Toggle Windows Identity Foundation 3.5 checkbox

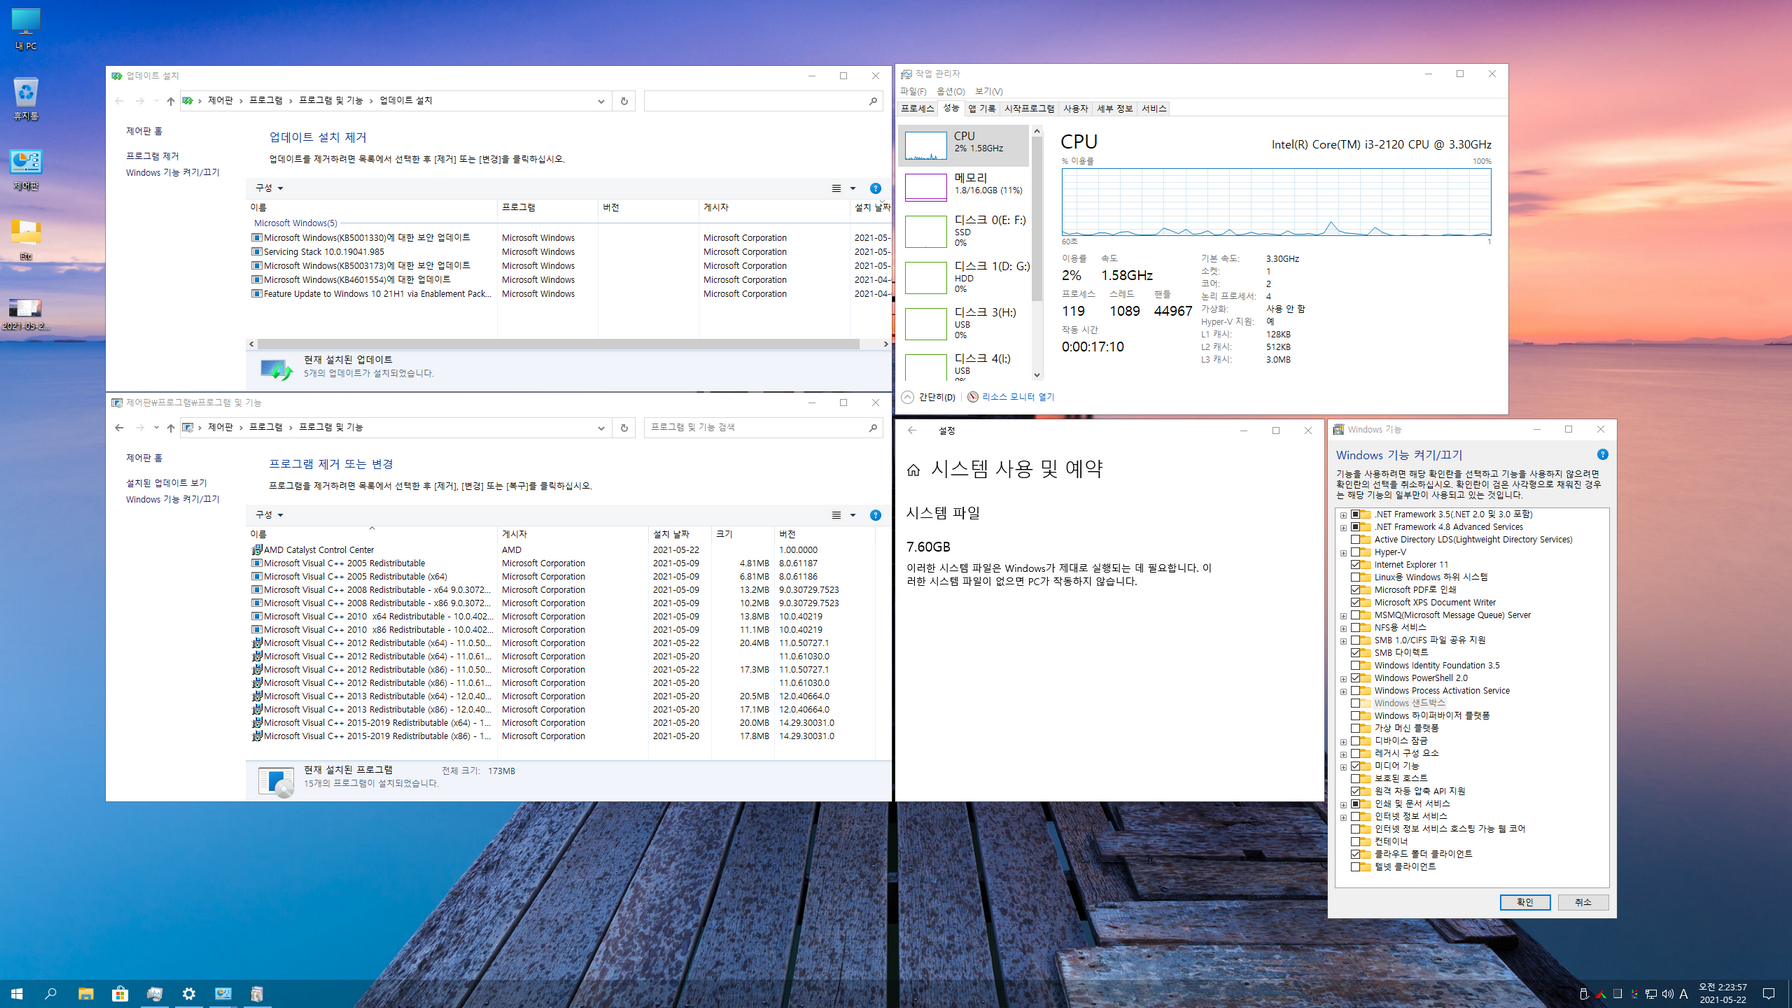(1356, 666)
